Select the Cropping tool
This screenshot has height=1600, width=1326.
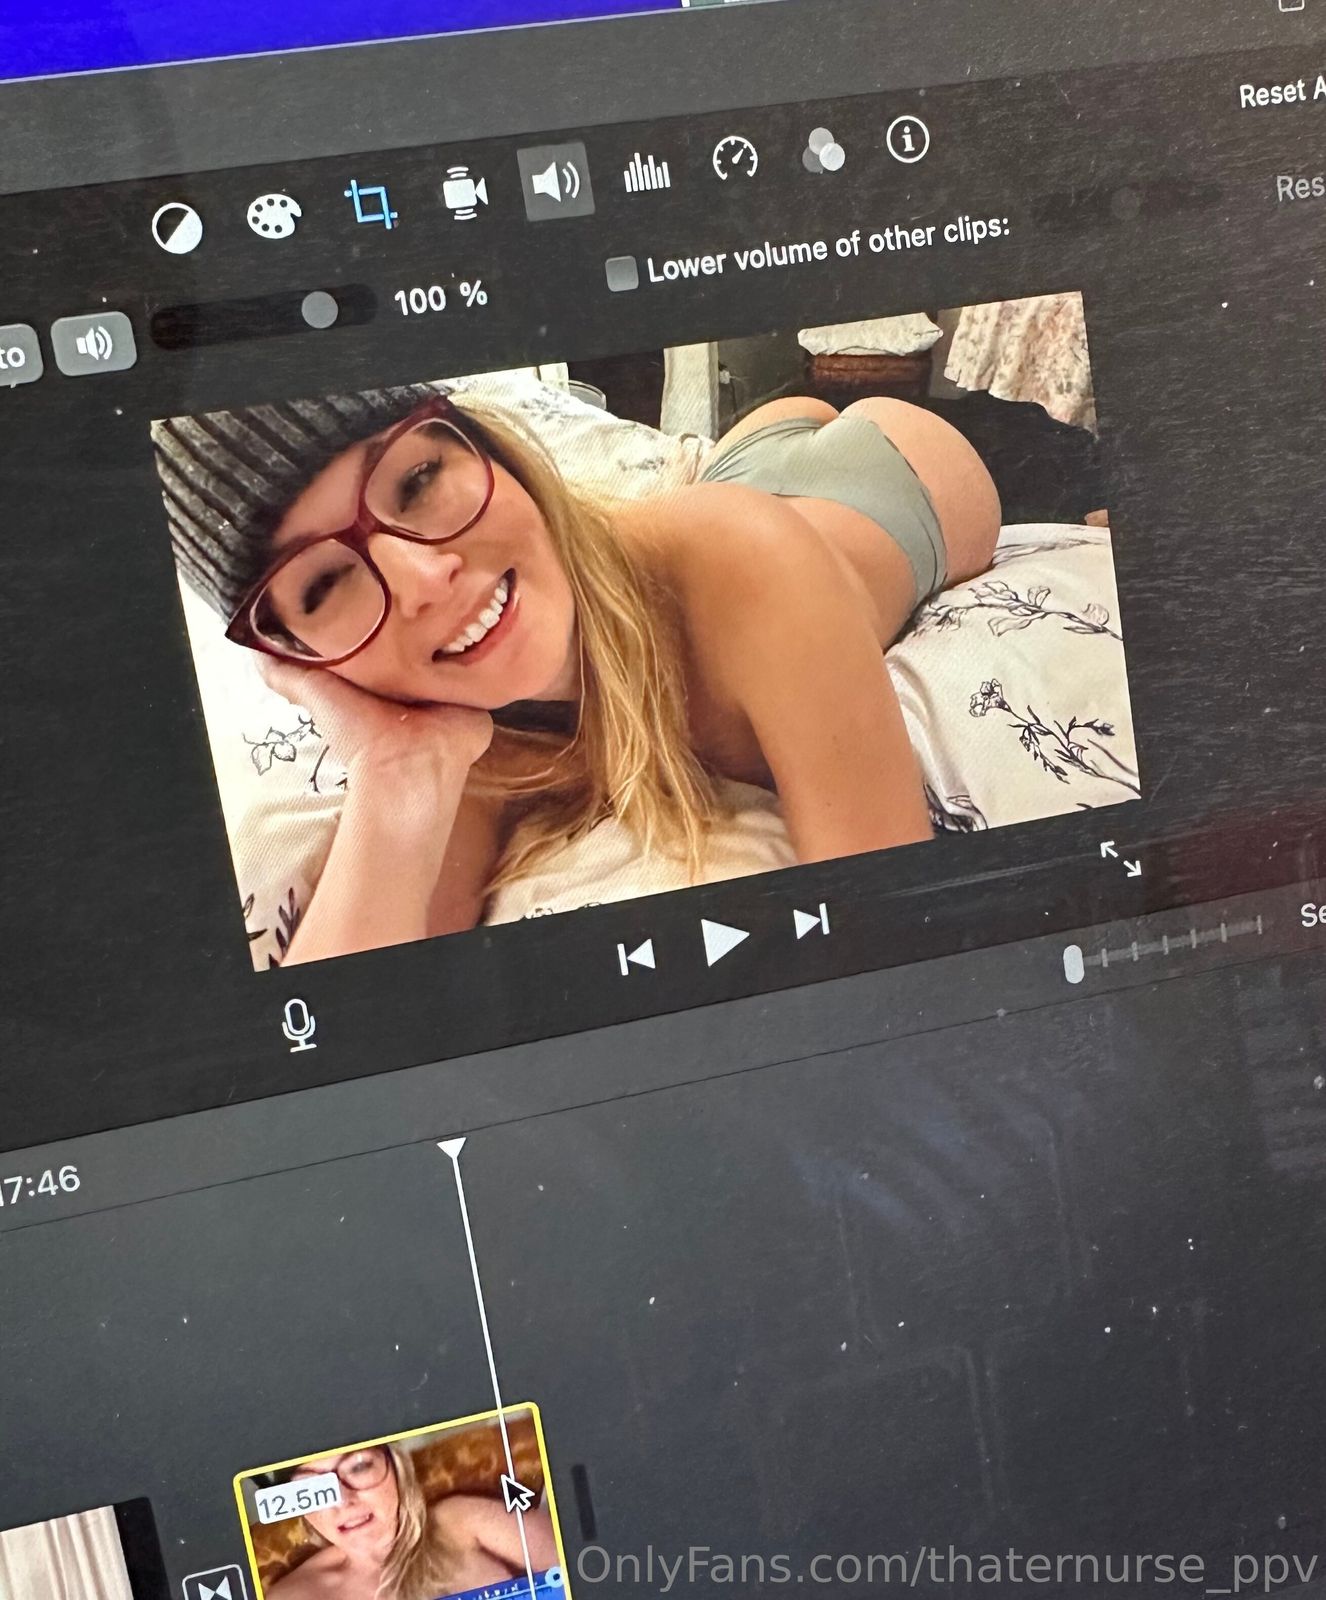[x=370, y=204]
